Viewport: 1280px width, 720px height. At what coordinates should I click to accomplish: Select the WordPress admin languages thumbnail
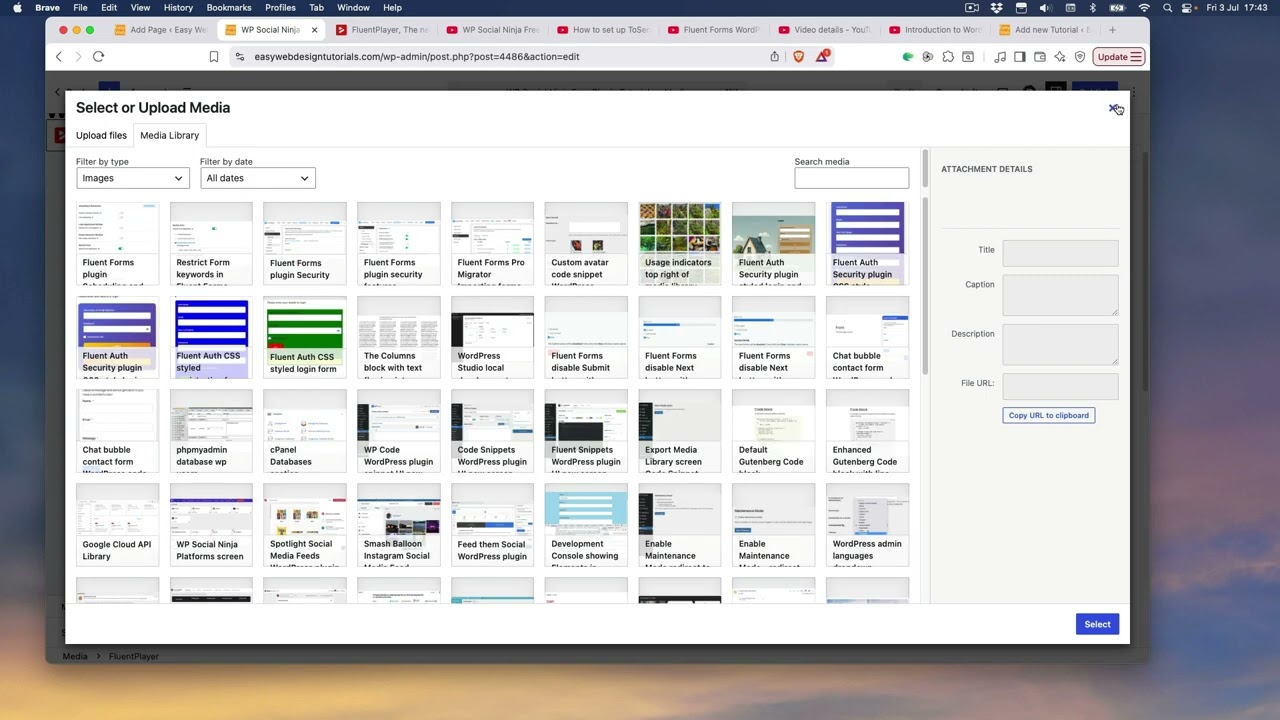[867, 525]
